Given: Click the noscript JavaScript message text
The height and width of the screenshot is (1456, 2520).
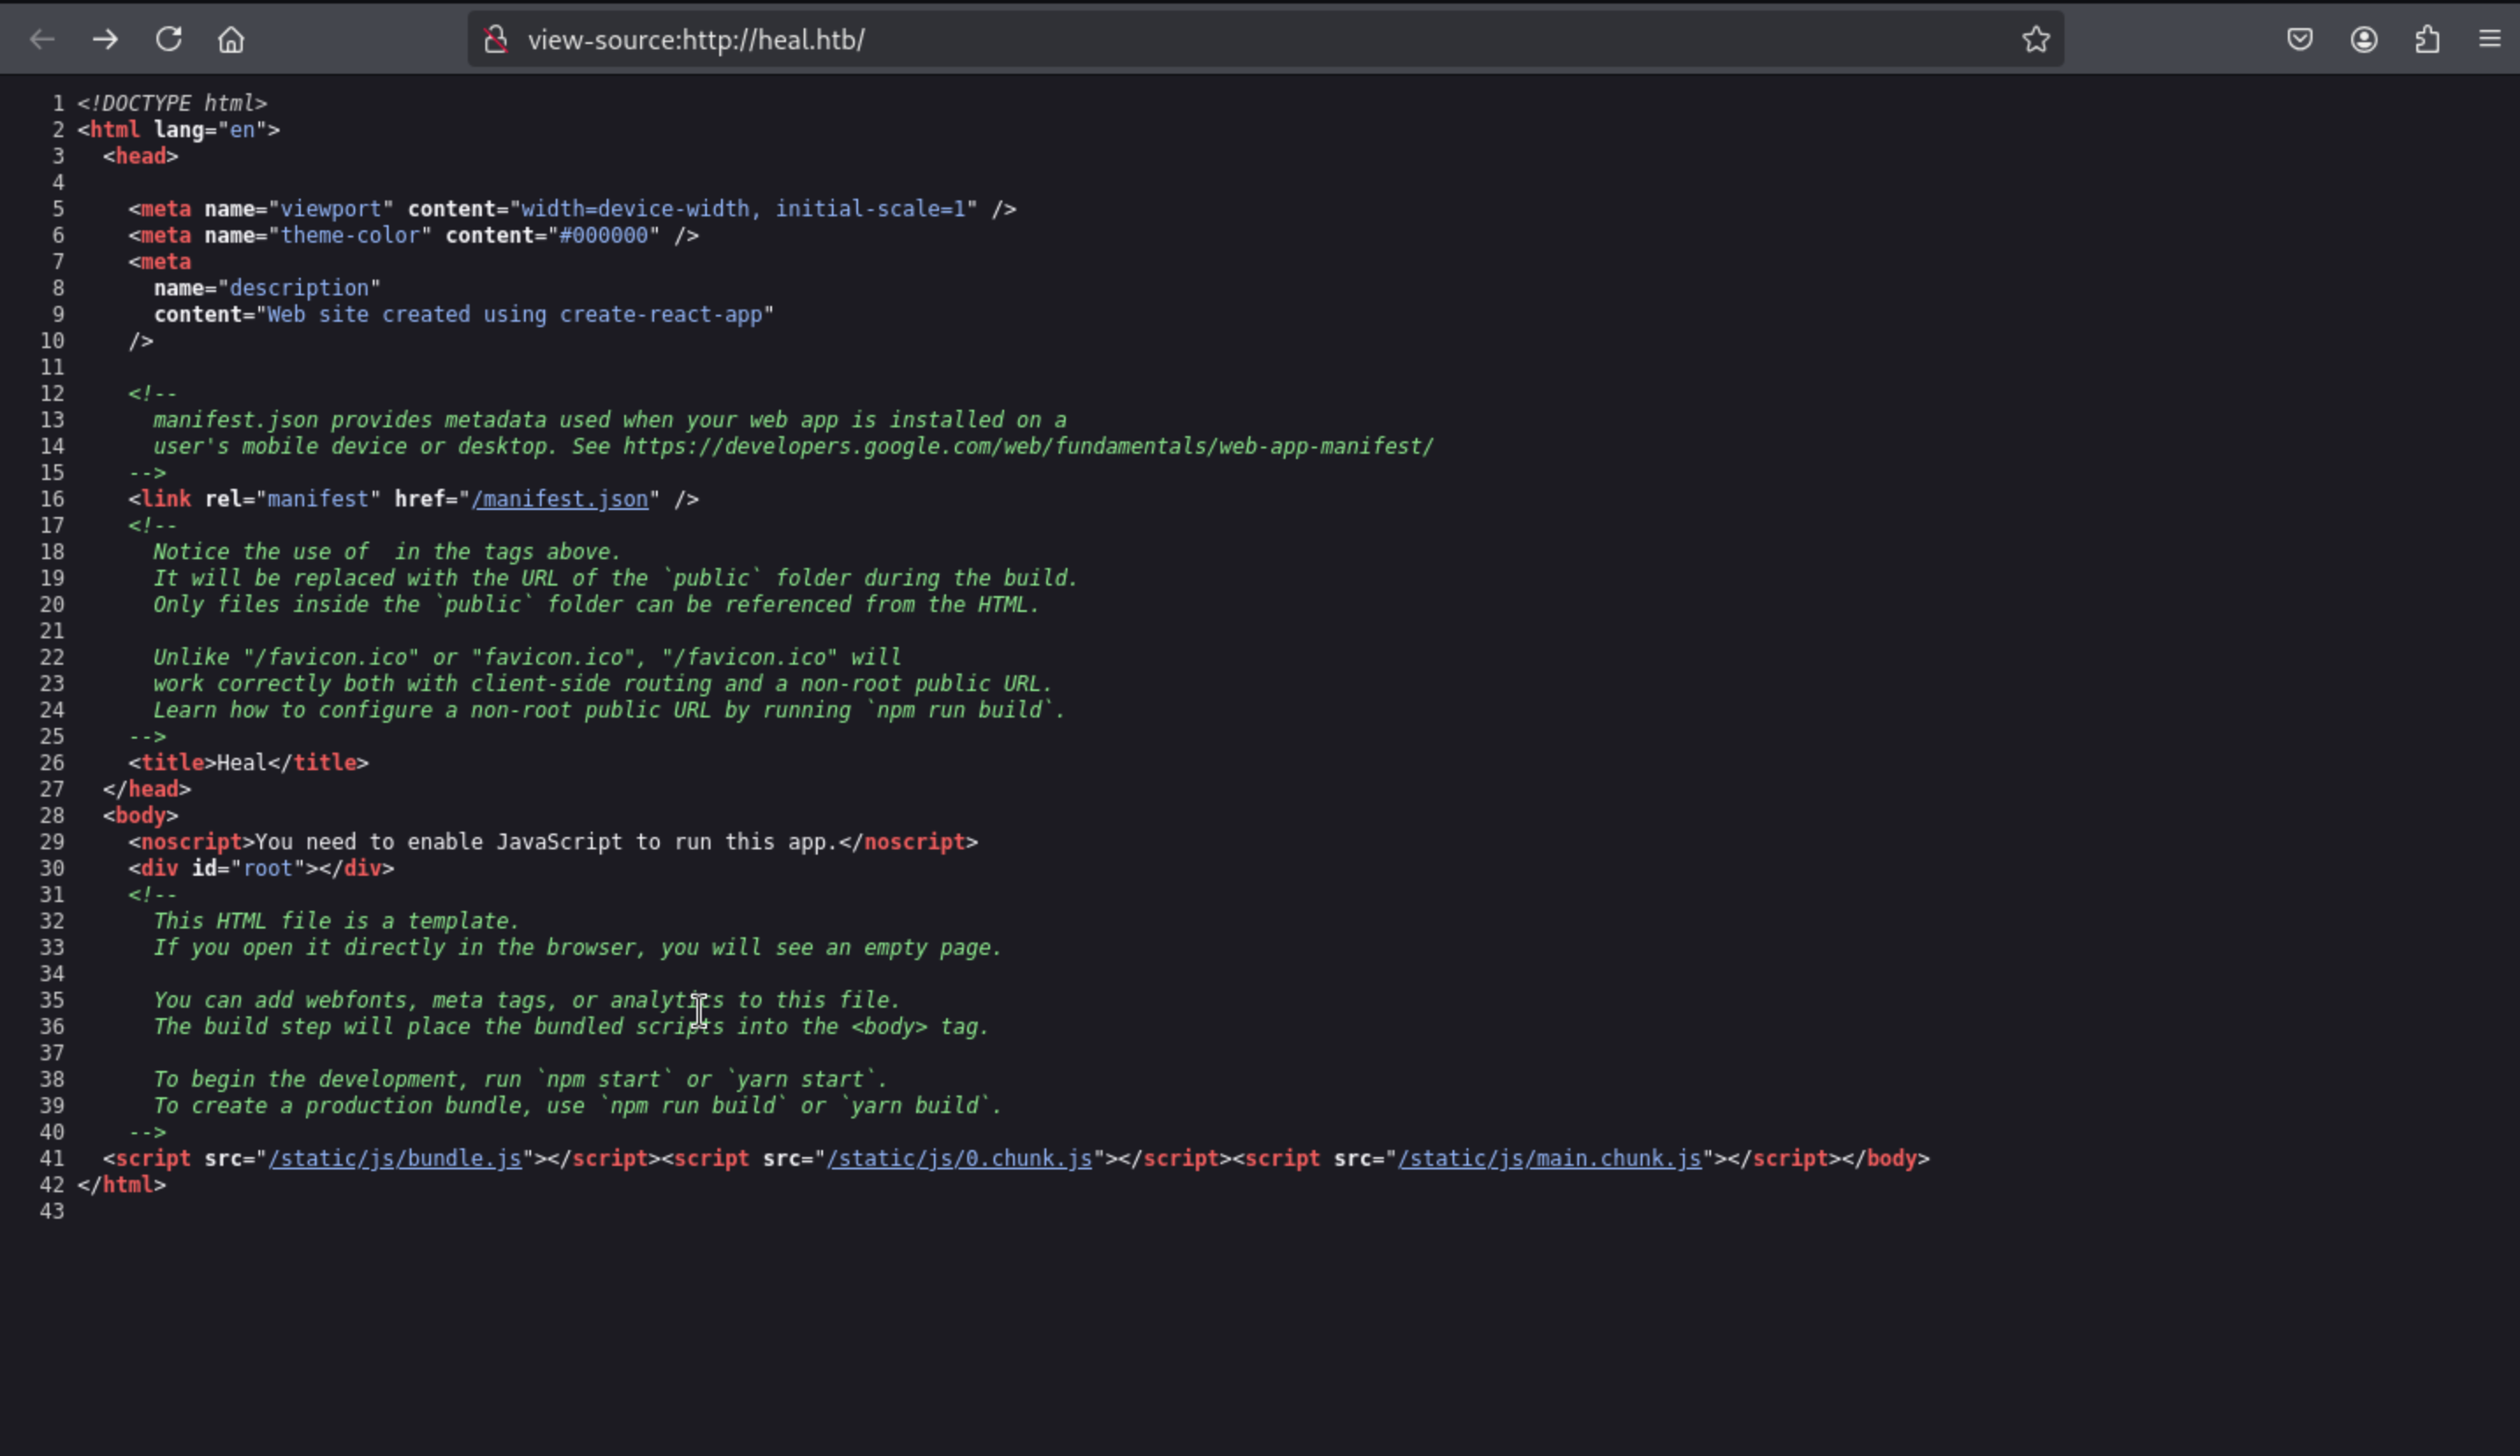Looking at the screenshot, I should tap(546, 842).
